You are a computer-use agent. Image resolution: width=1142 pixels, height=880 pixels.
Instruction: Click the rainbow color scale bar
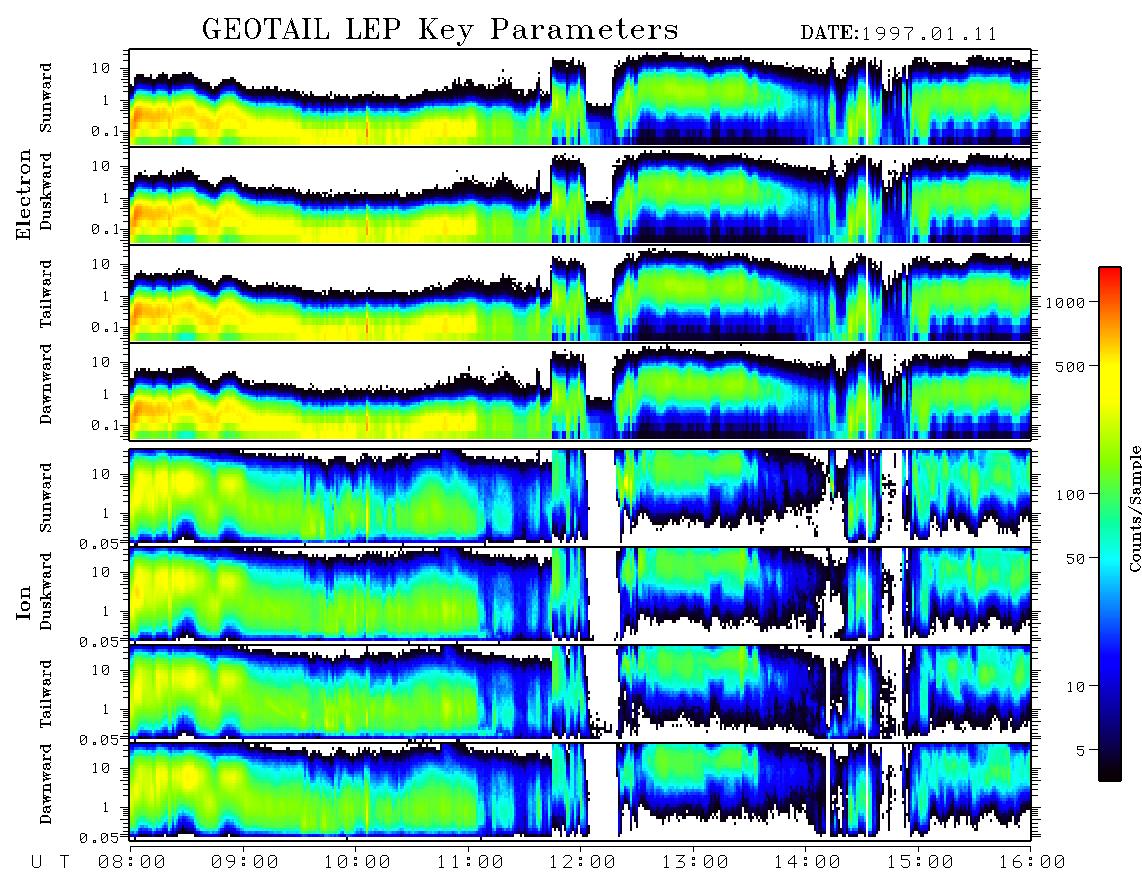[x=1110, y=524]
